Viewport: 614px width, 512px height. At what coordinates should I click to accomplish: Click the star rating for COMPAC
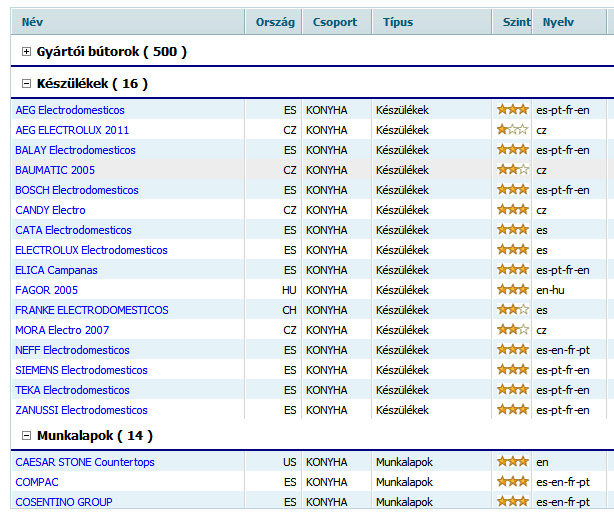coord(513,481)
